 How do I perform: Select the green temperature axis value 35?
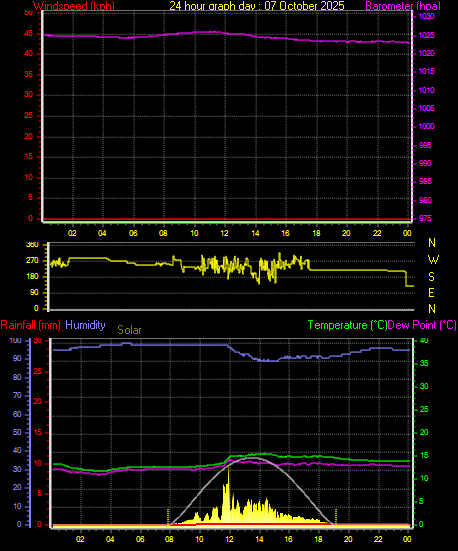pos(424,363)
